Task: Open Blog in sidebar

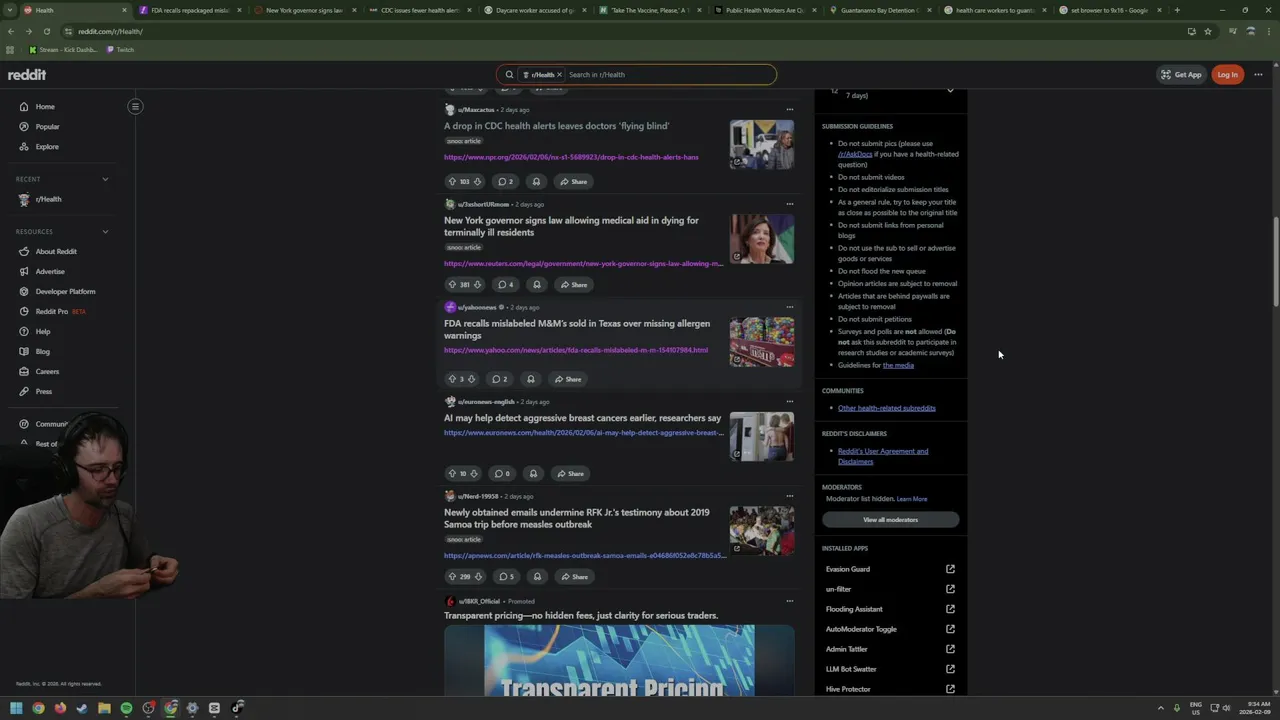Action: (x=43, y=351)
